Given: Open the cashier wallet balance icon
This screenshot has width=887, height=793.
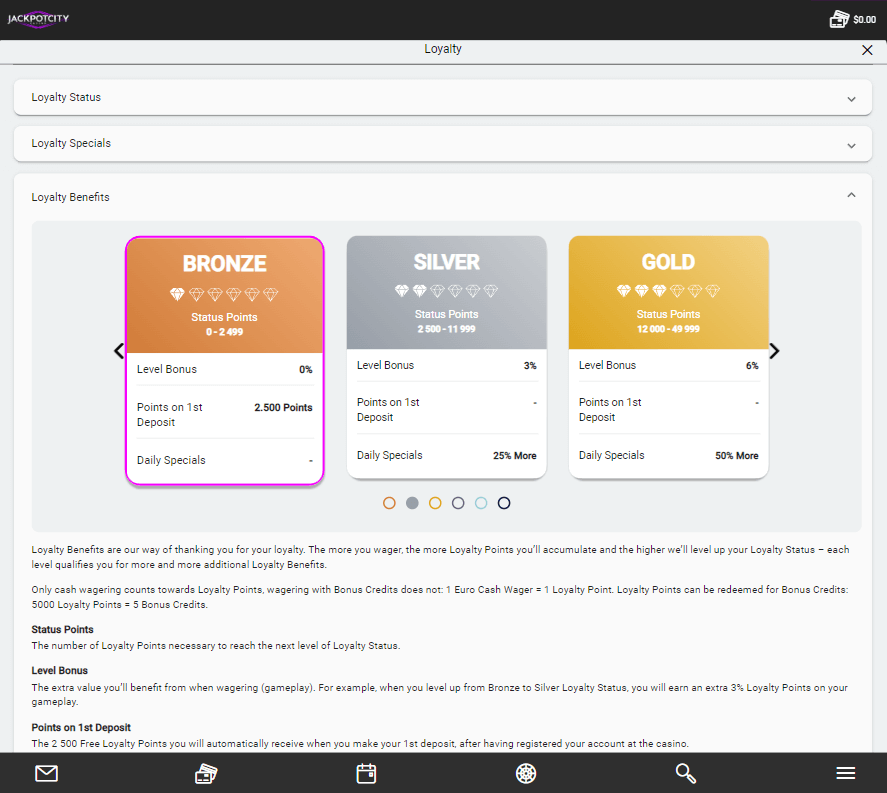Looking at the screenshot, I should (839, 19).
